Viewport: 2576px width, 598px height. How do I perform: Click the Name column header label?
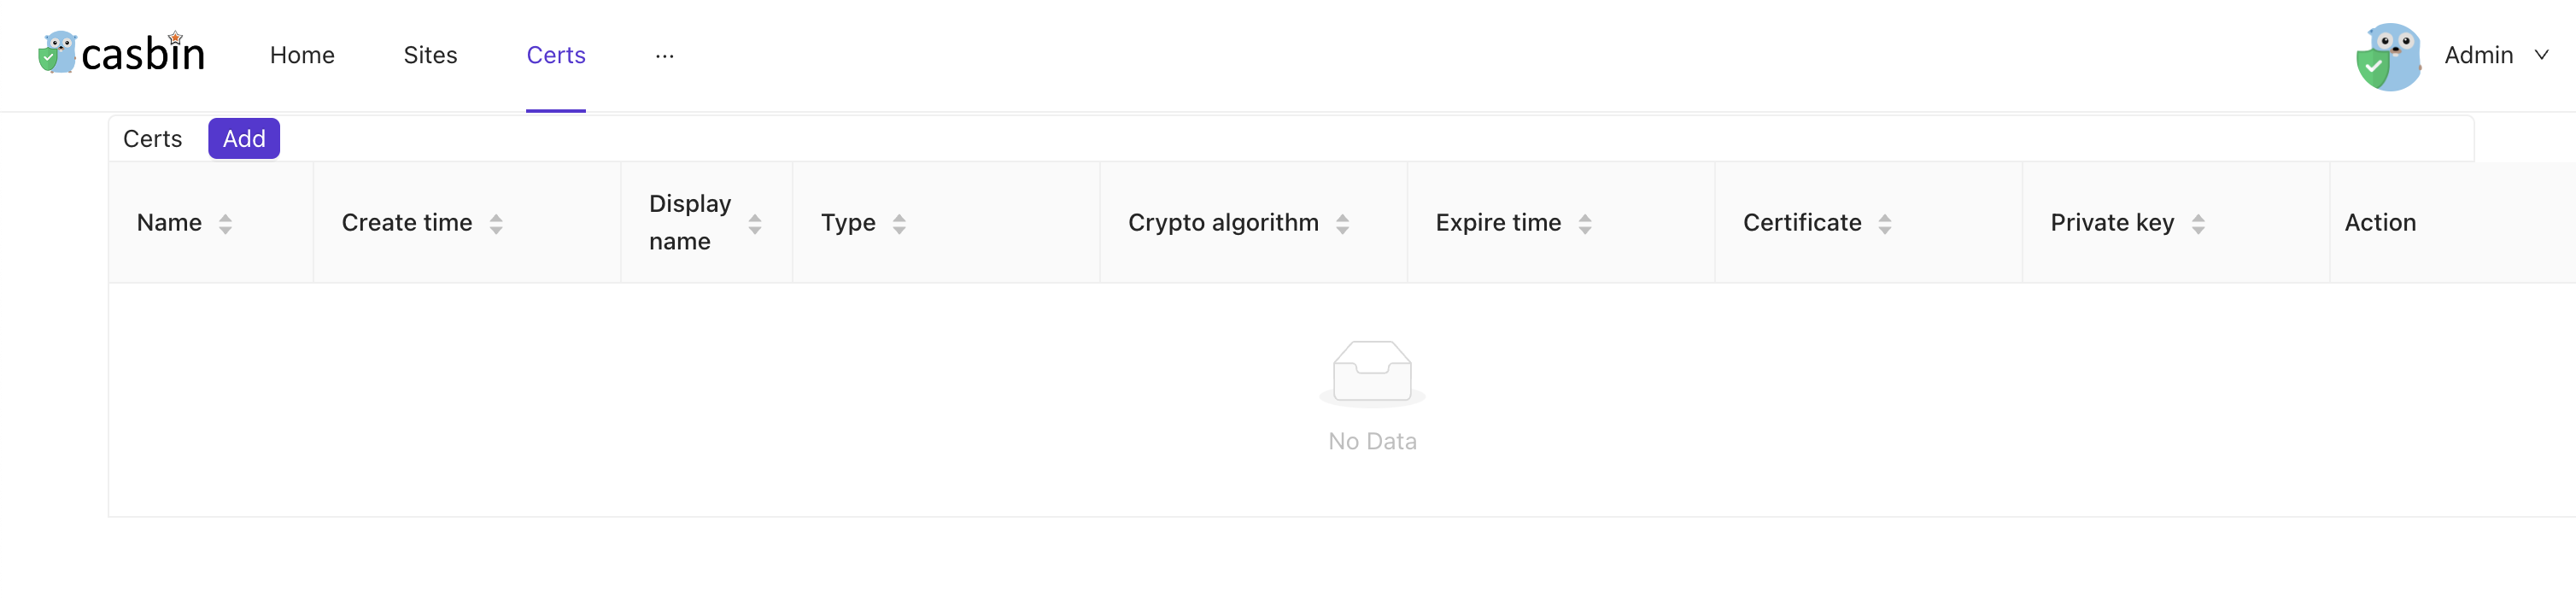[x=169, y=222]
